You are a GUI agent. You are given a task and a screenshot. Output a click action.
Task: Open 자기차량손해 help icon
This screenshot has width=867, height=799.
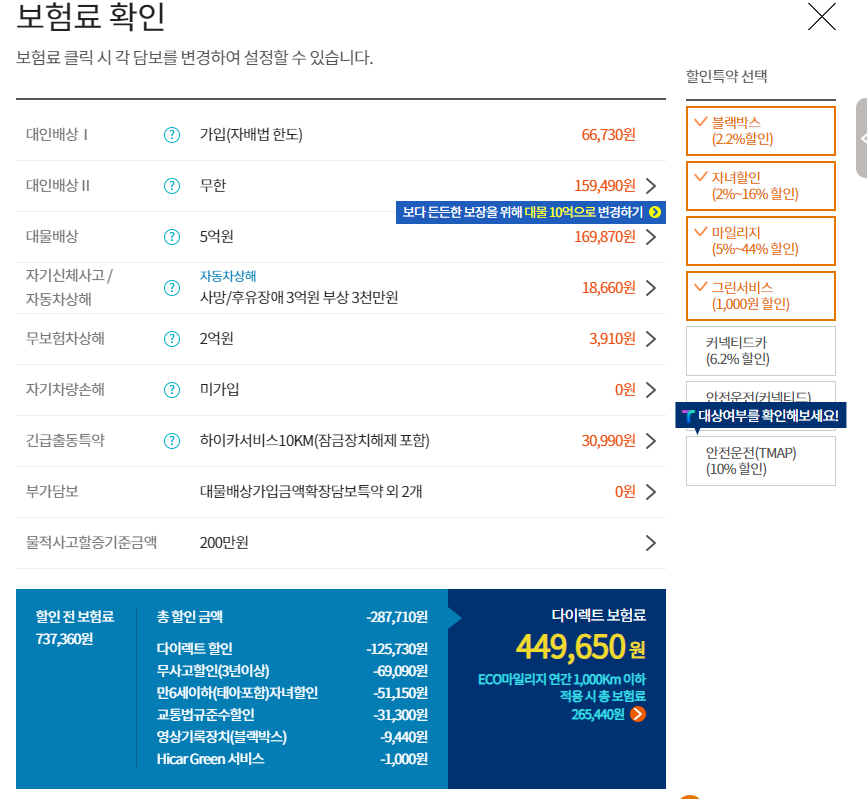coord(171,390)
